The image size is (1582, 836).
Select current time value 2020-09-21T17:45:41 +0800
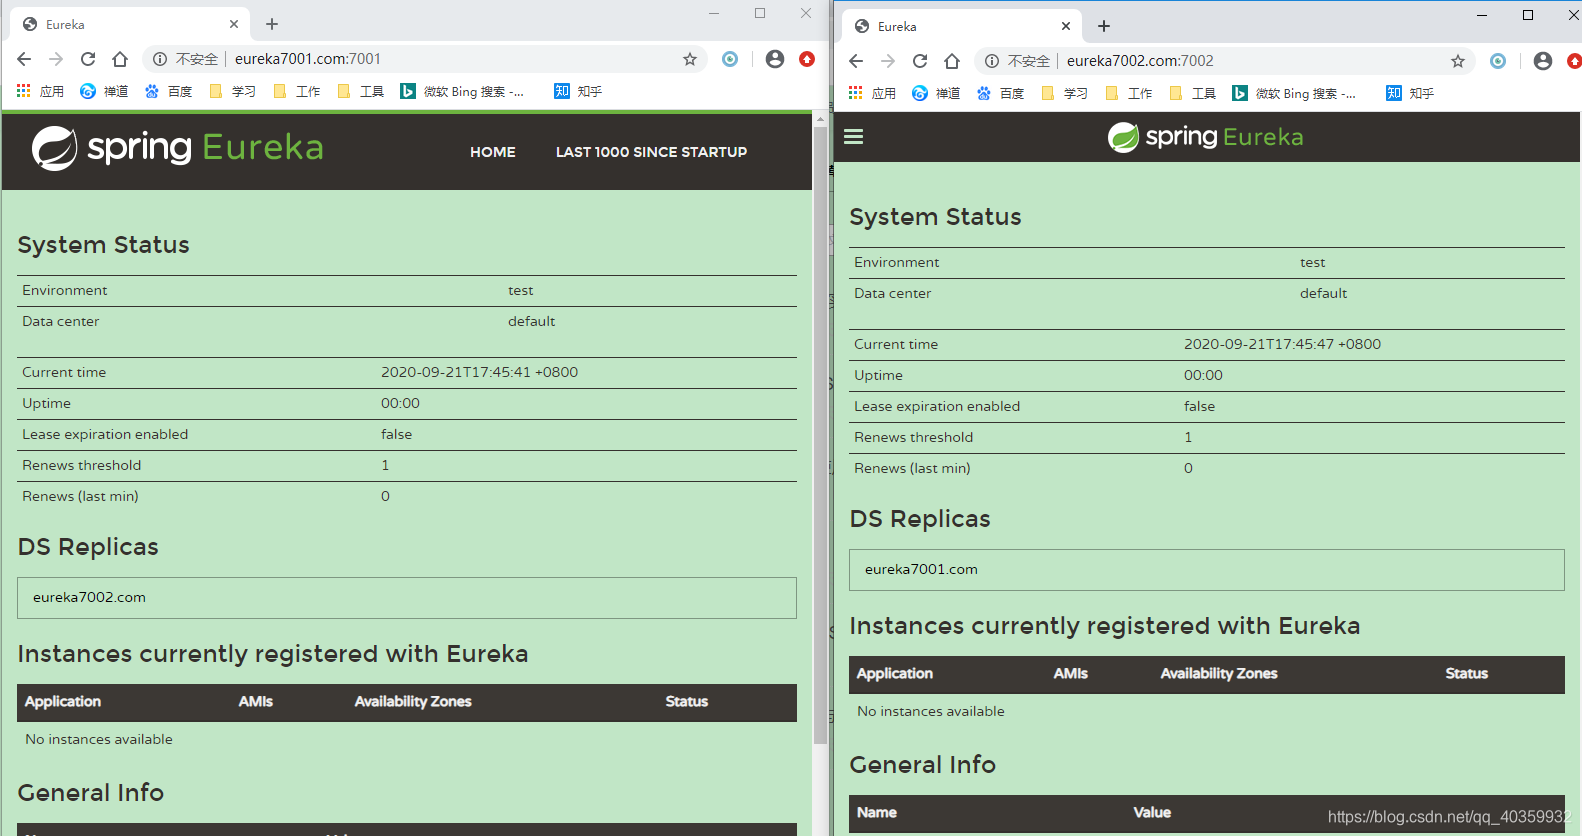(x=479, y=372)
